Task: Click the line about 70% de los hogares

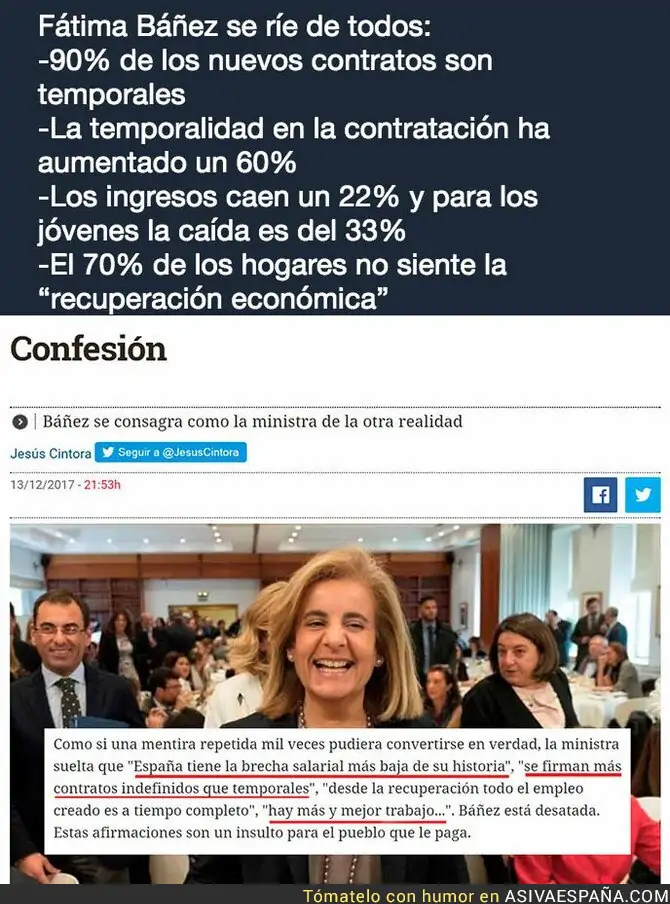Action: [272, 282]
